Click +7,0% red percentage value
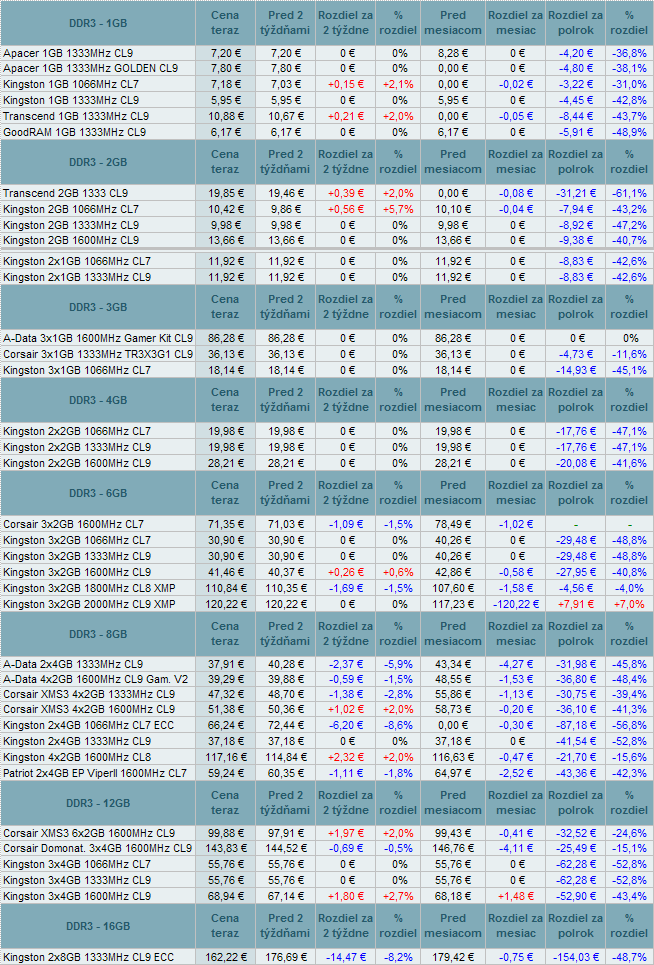Viewport: 654px width, 965px height. click(x=629, y=604)
